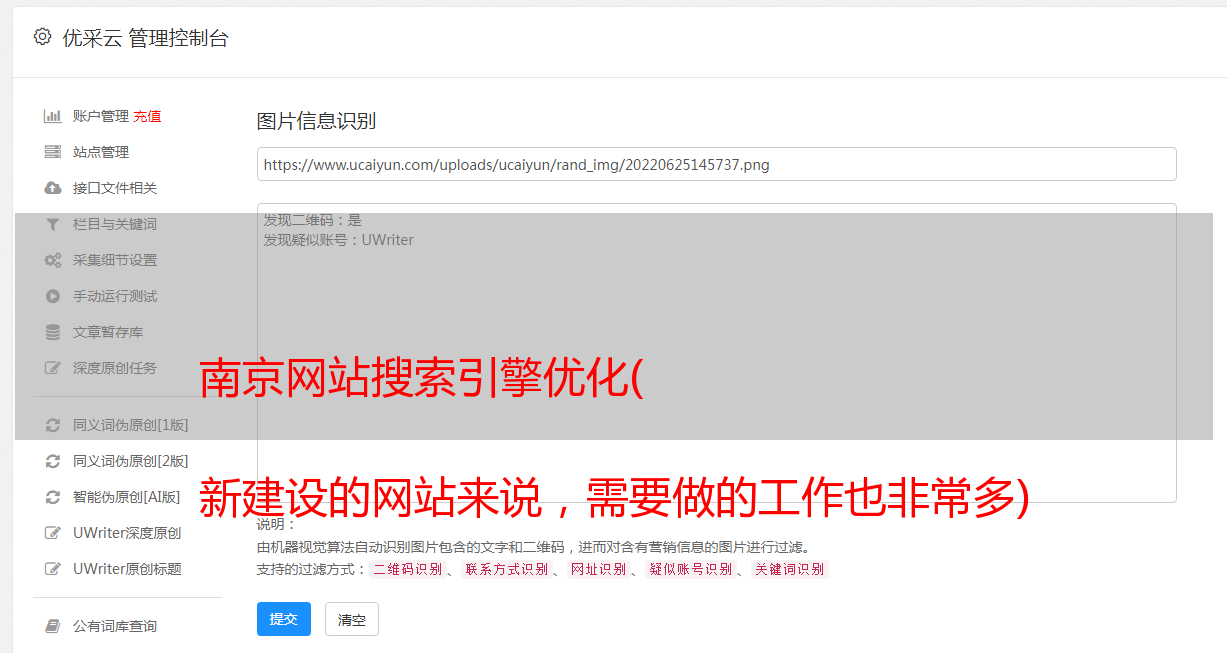This screenshot has width=1227, height=653.
Task: Click the refresh icon for 同义词伪原创[2版]
Action: point(53,461)
